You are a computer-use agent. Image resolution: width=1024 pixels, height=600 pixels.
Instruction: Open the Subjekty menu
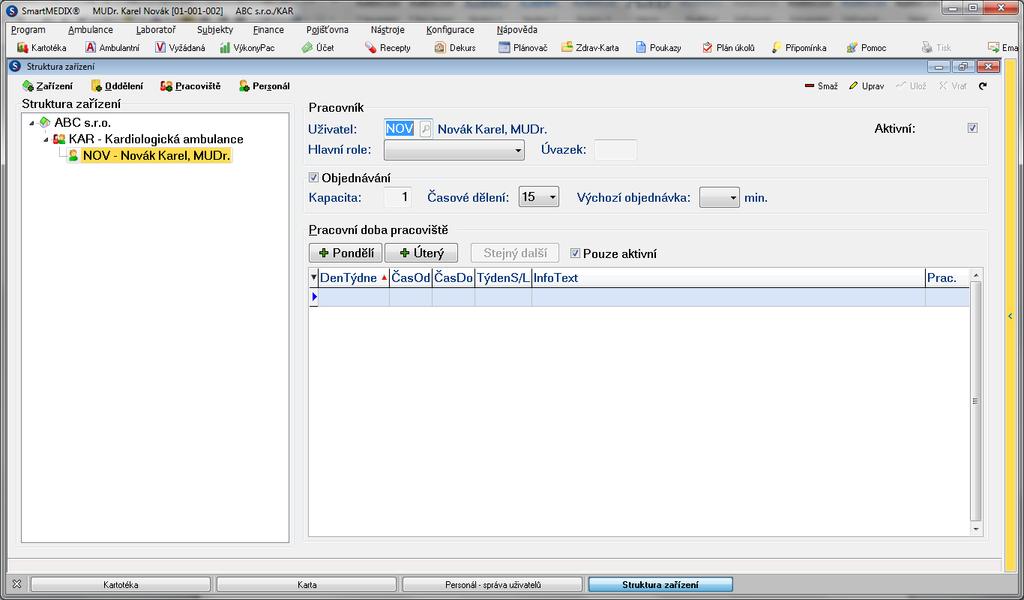[x=215, y=29]
